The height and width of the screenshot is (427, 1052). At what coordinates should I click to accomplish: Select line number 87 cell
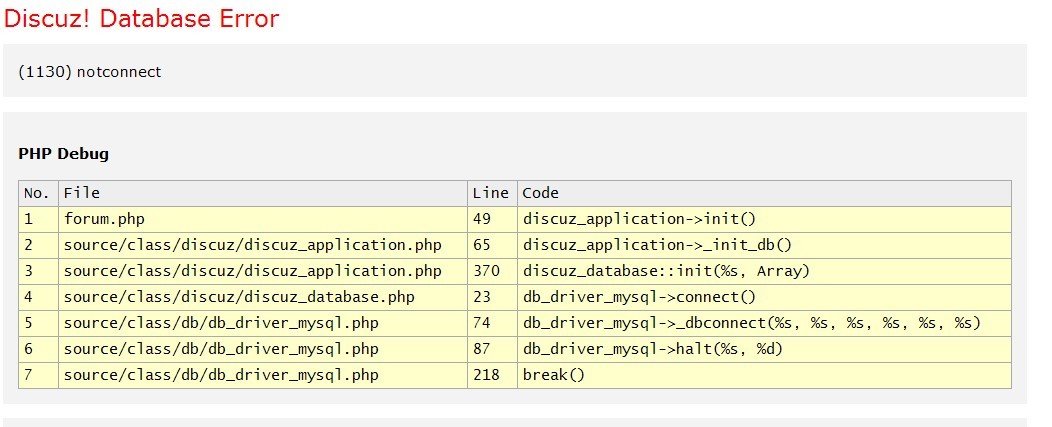tap(492, 350)
